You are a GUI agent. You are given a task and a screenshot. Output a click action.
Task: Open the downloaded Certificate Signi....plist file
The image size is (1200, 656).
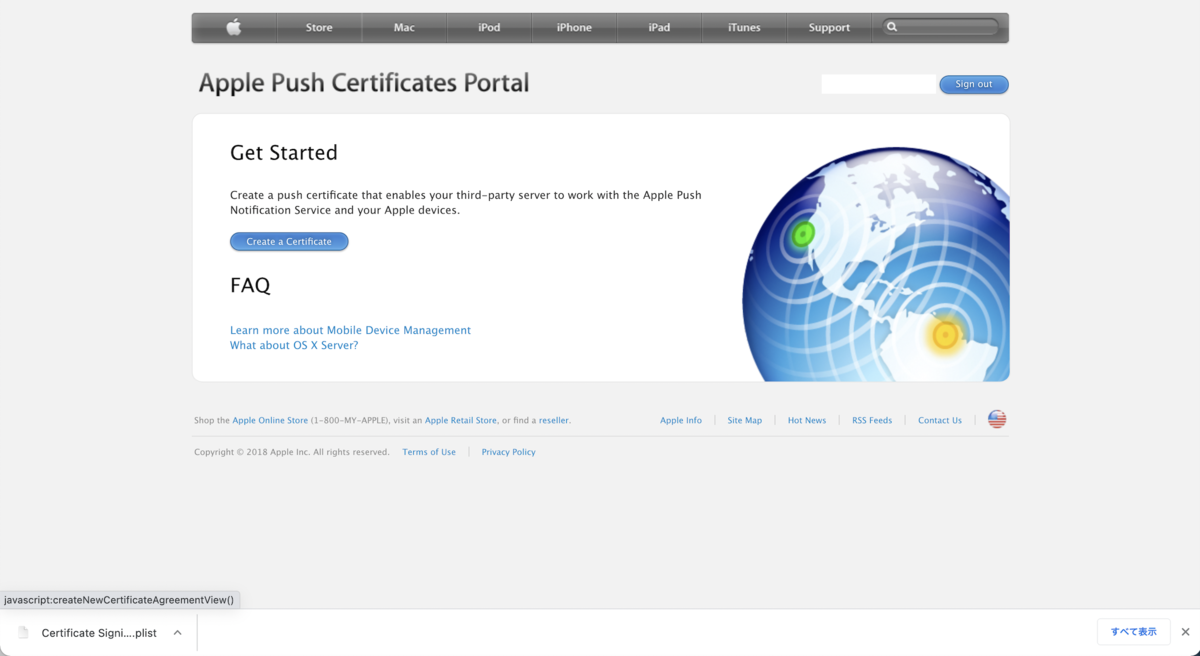[99, 633]
